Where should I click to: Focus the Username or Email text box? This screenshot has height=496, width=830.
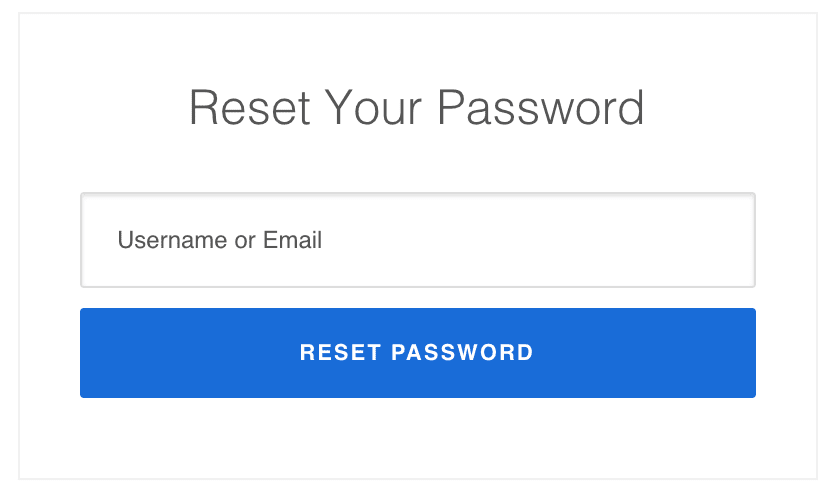pos(417,240)
